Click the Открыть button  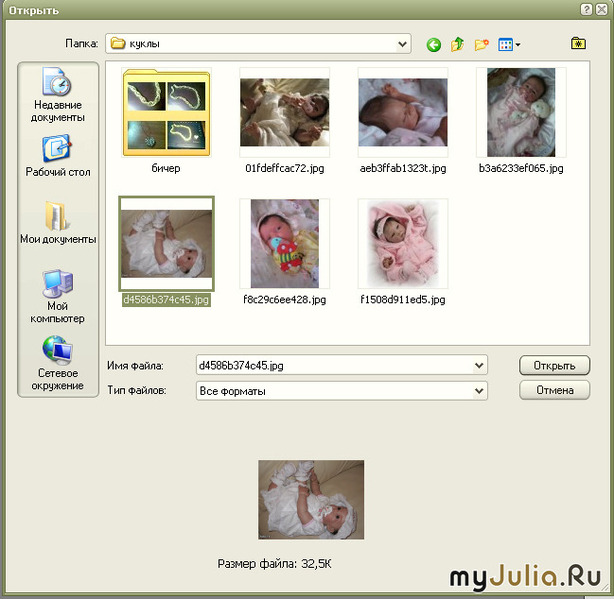tap(554, 366)
